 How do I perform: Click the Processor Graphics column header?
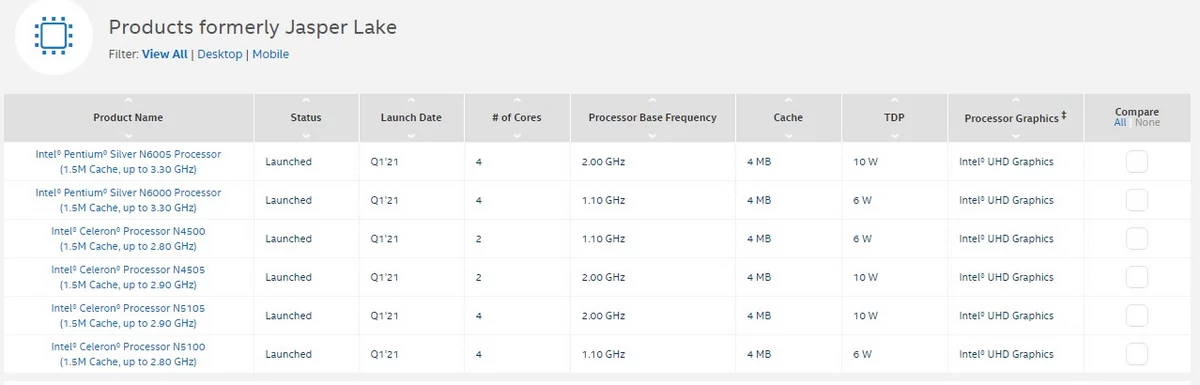(x=1015, y=117)
